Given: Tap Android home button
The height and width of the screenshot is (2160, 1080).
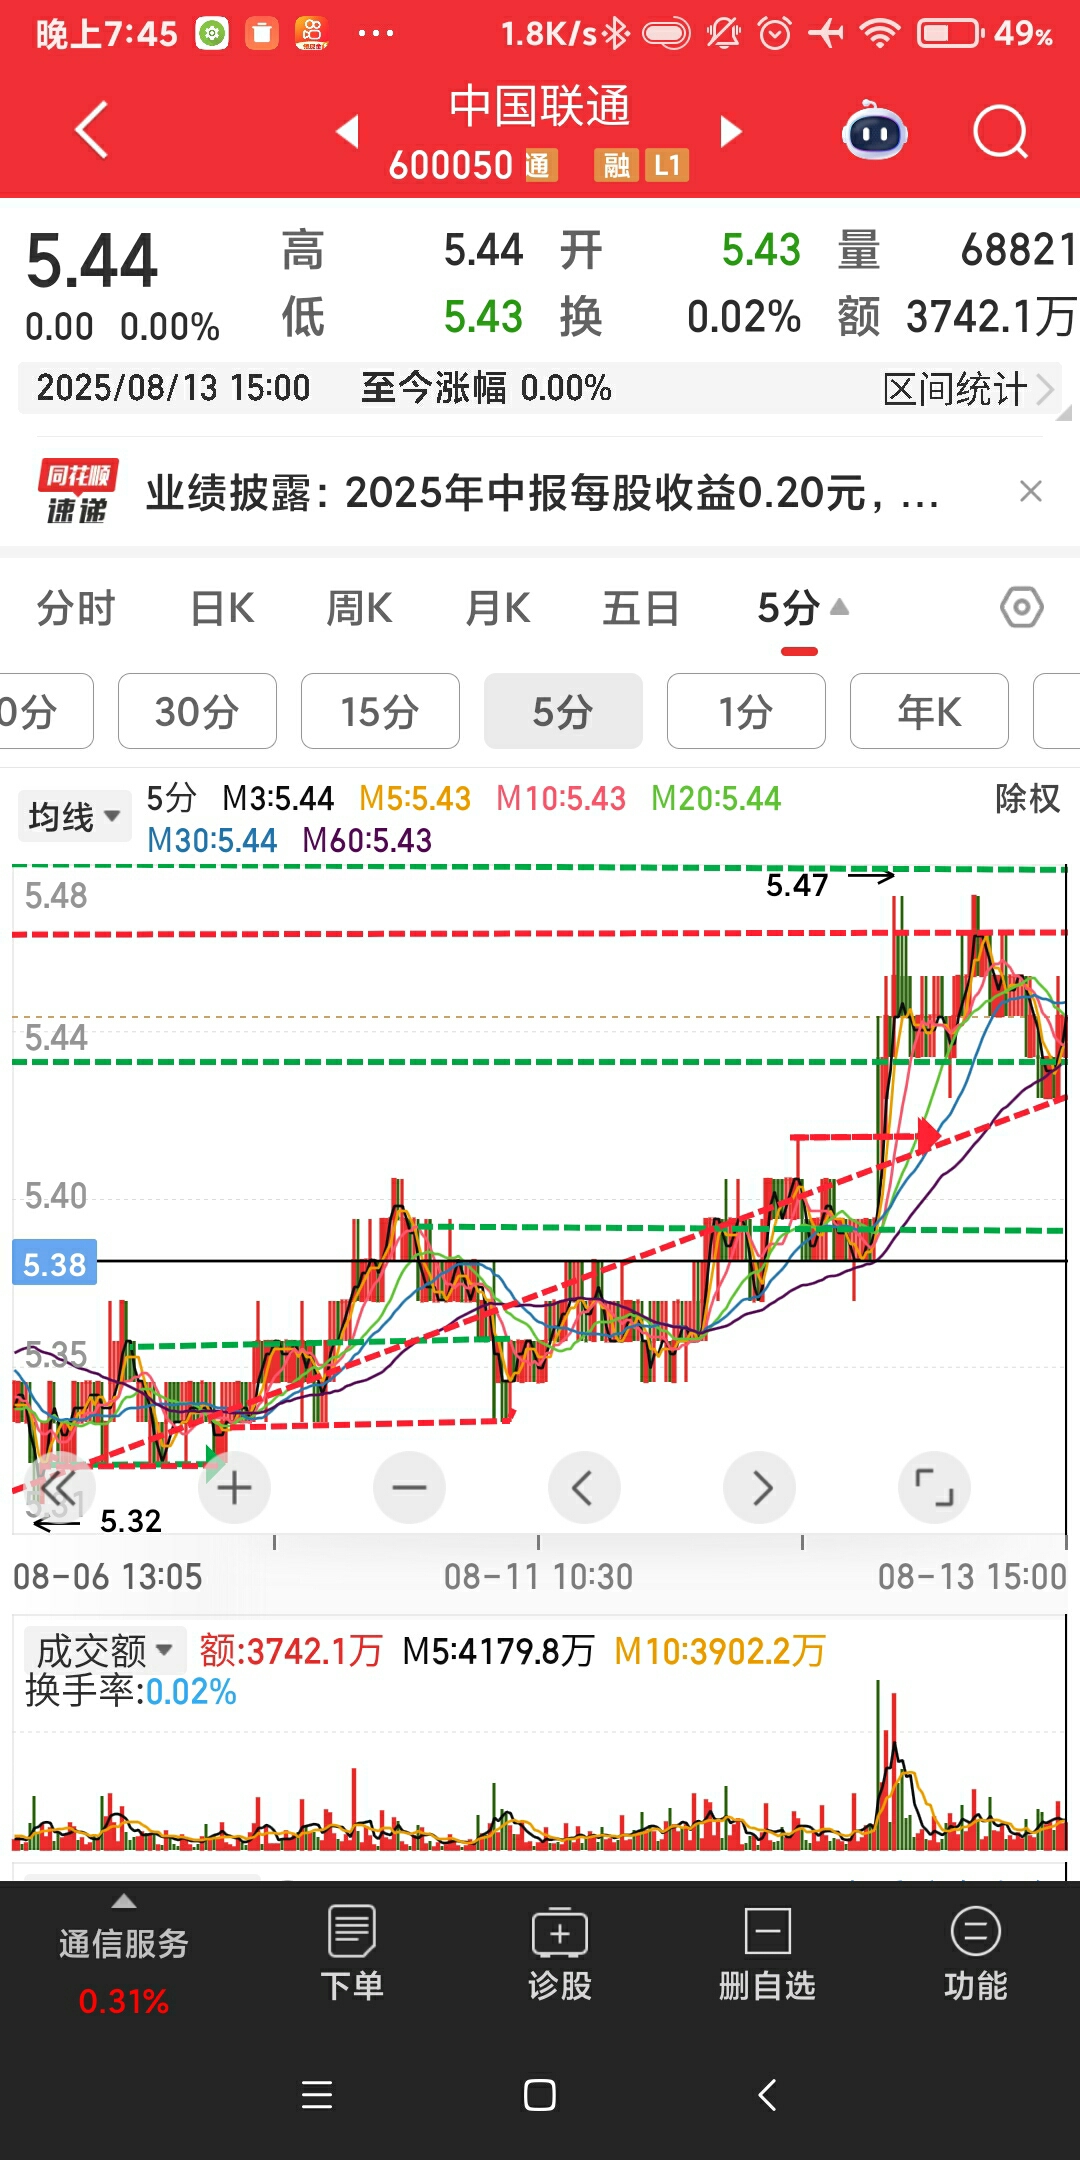Looking at the screenshot, I should coord(540,2094).
